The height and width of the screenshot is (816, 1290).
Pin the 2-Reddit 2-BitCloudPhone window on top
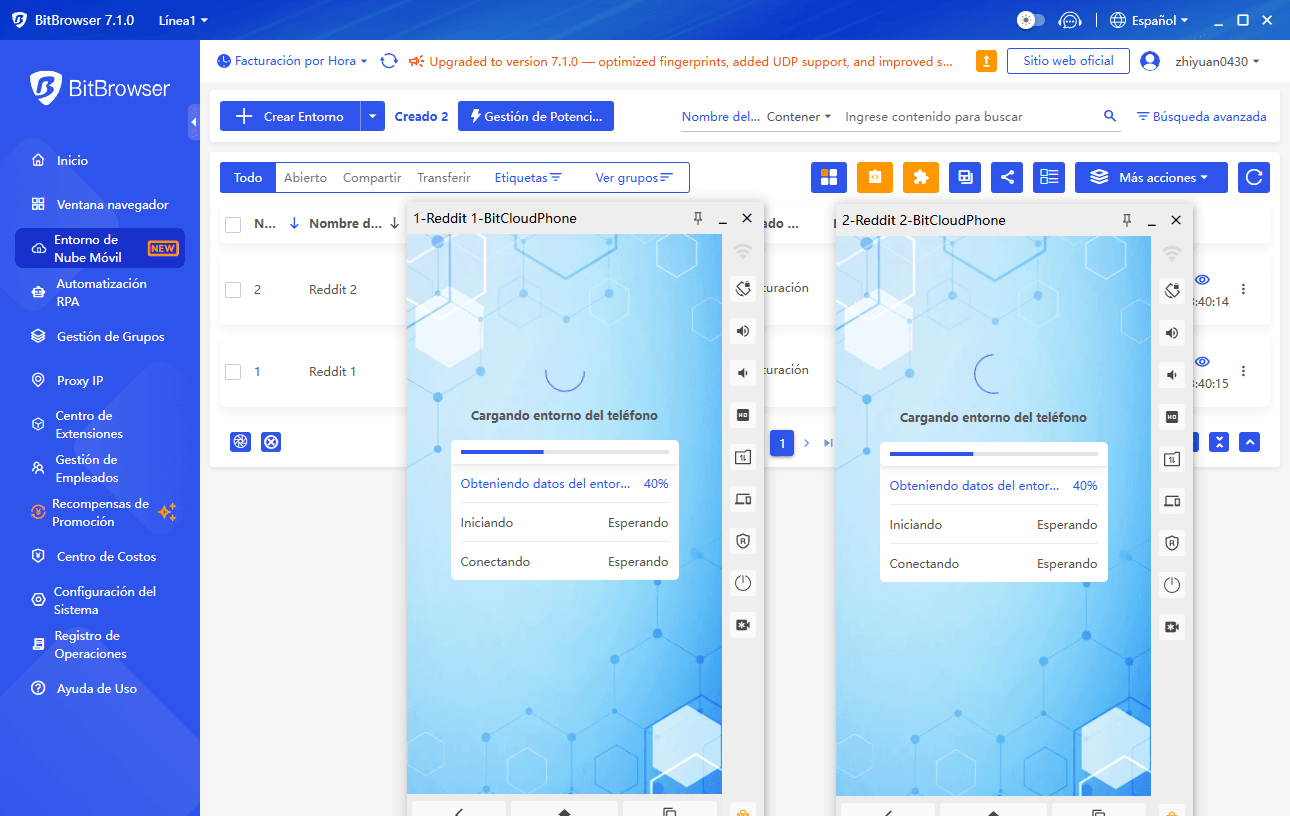pyautogui.click(x=1127, y=220)
